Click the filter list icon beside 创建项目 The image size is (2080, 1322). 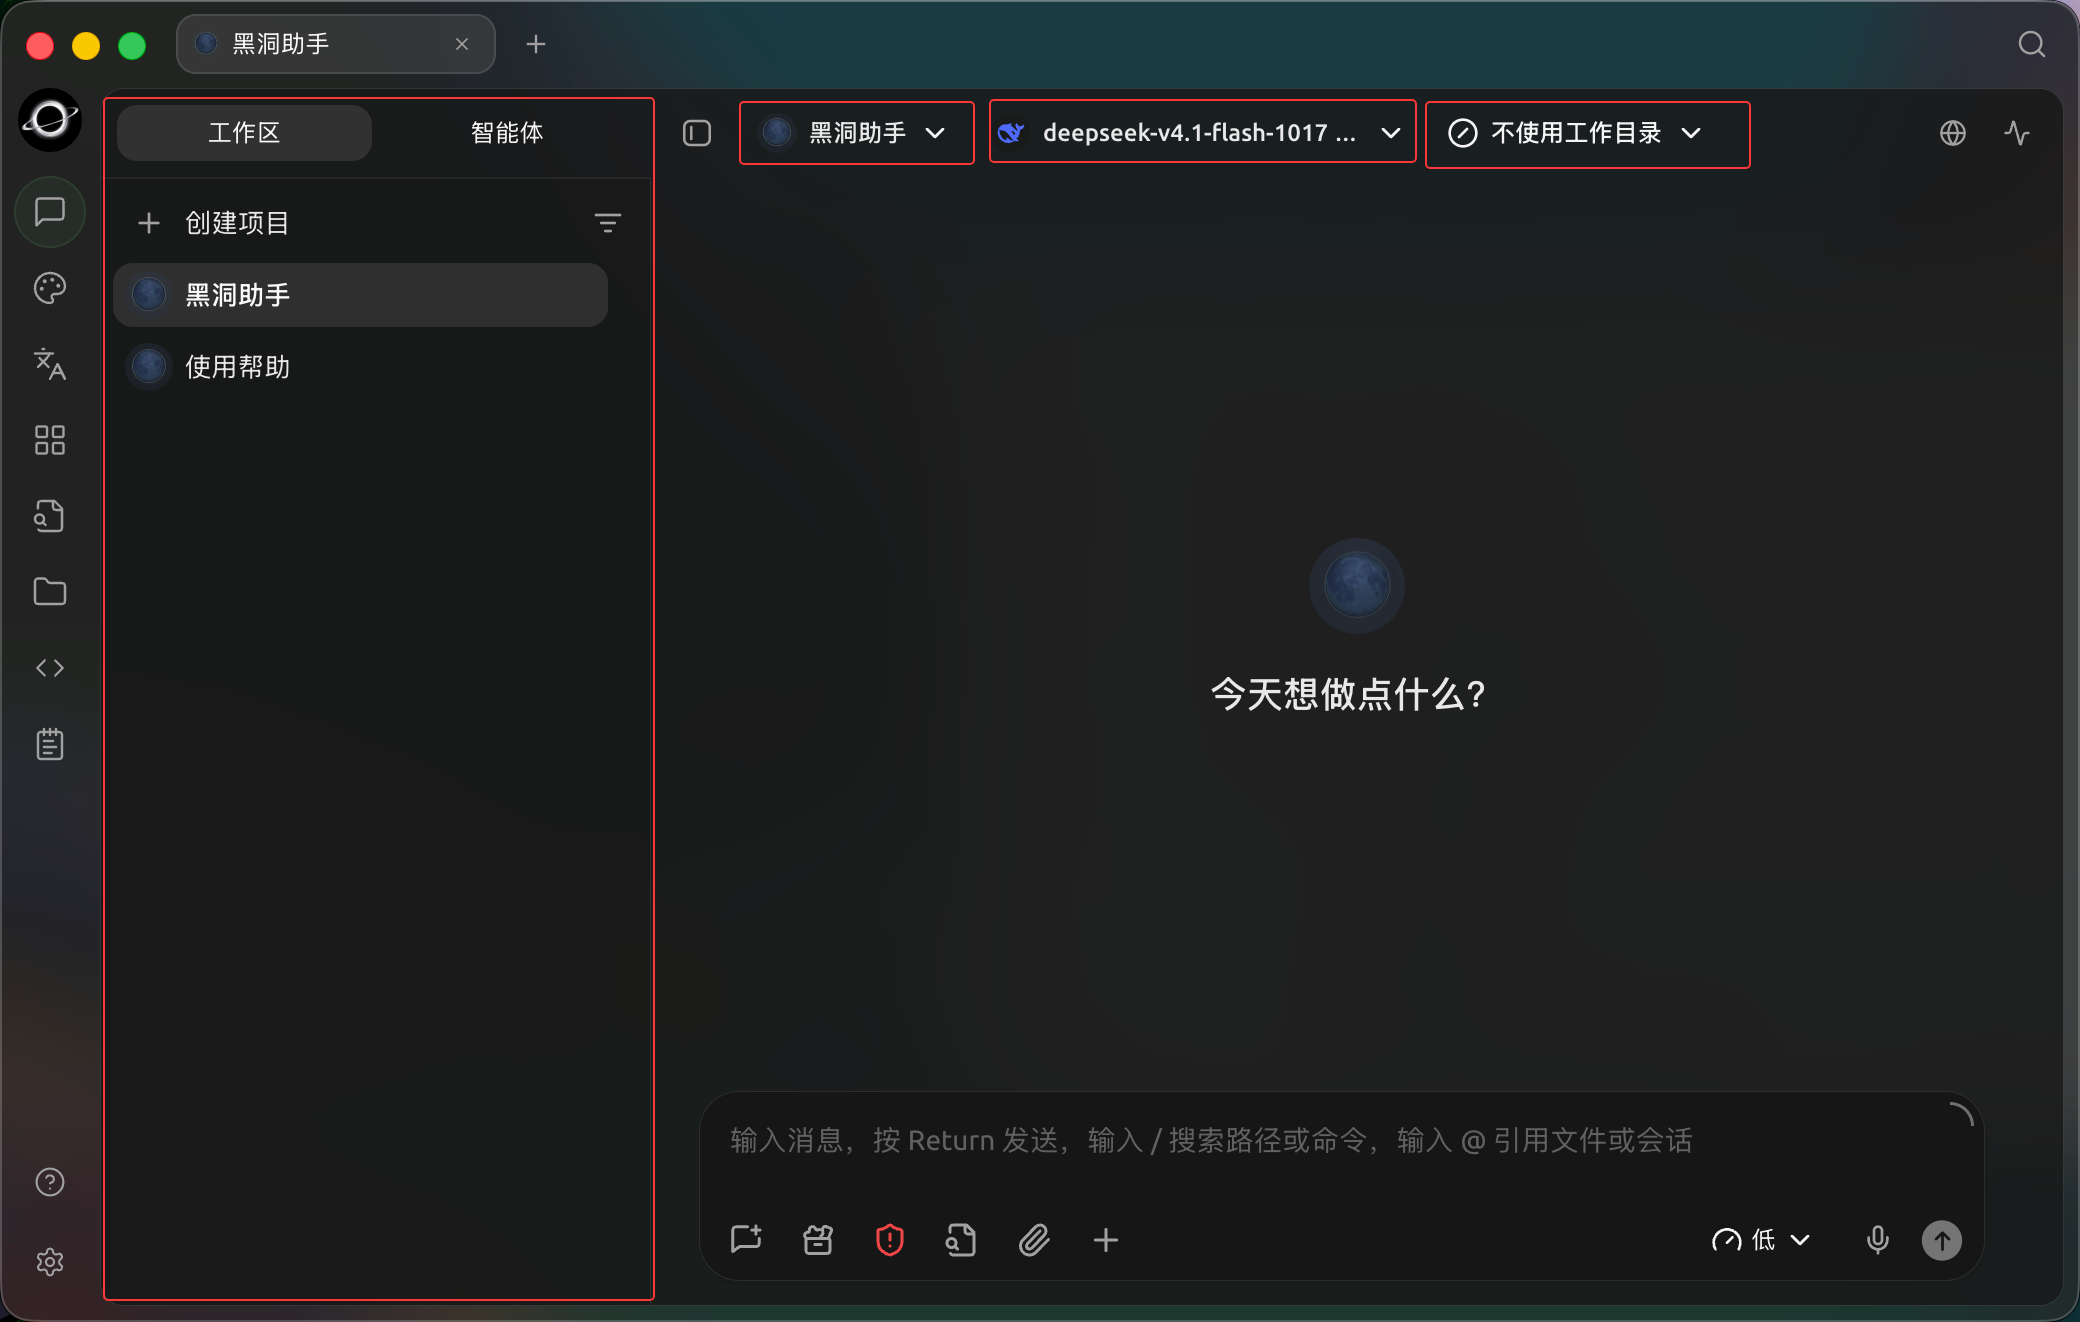coord(608,222)
